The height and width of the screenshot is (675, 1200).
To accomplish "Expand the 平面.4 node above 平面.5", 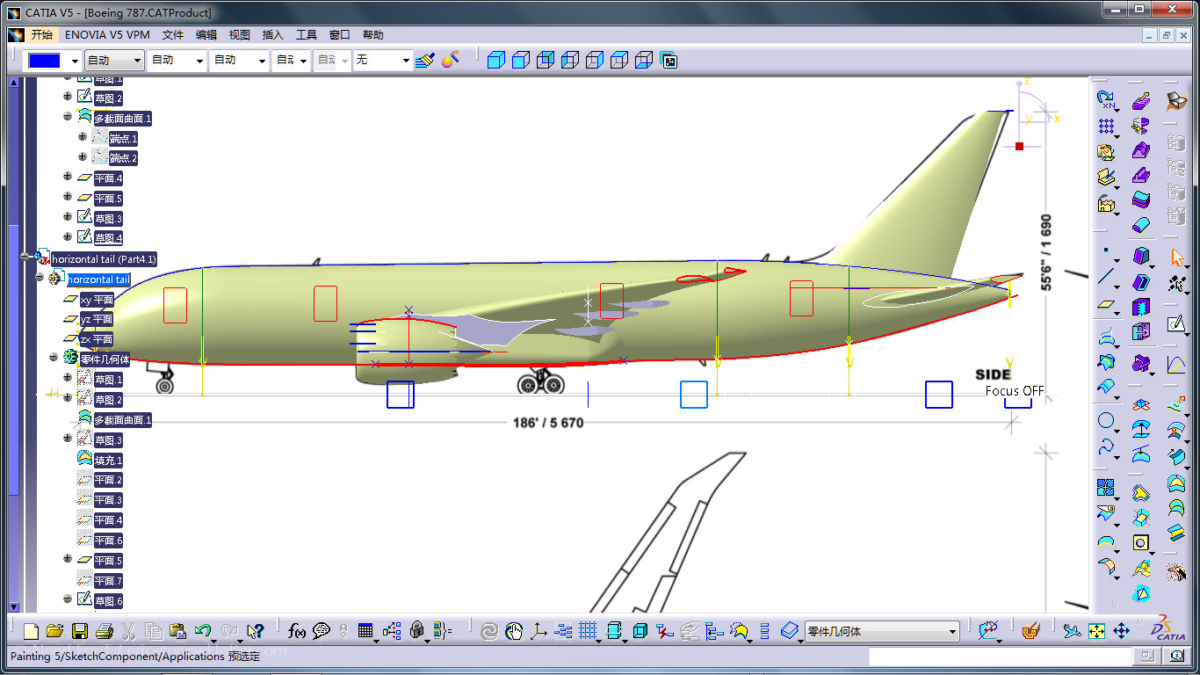I will point(68,177).
